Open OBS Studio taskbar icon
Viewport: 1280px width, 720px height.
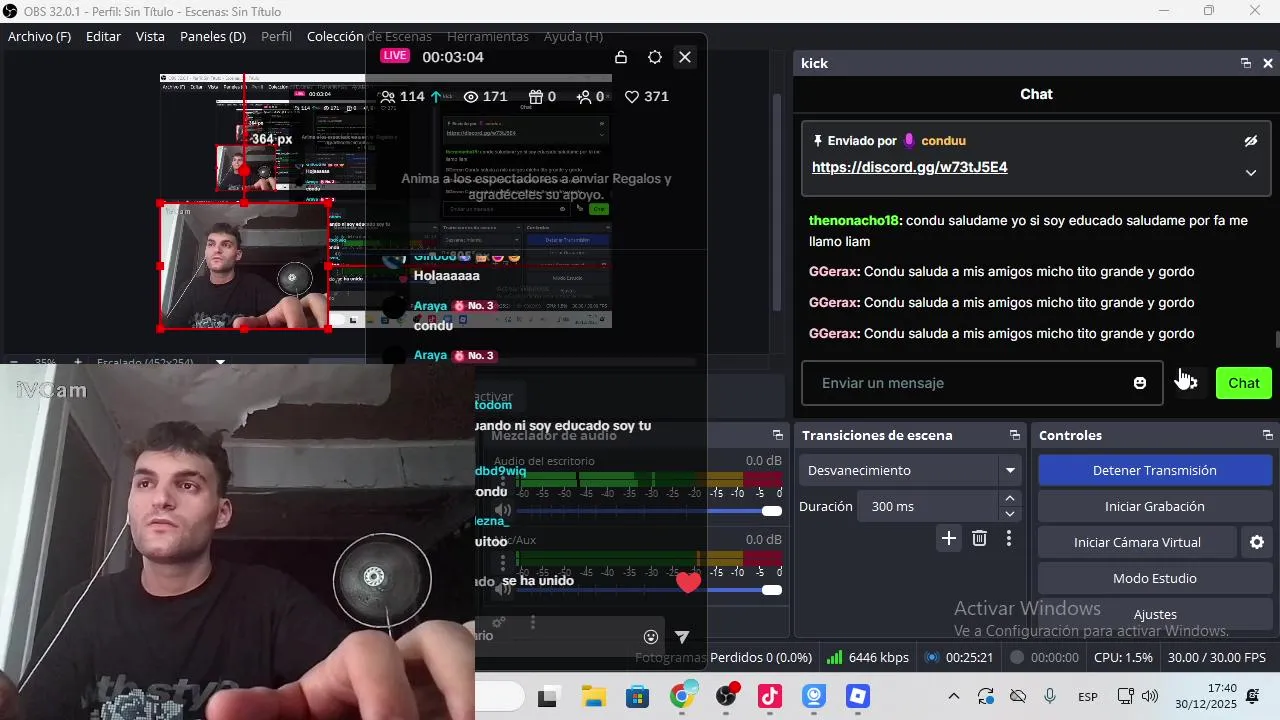727,697
